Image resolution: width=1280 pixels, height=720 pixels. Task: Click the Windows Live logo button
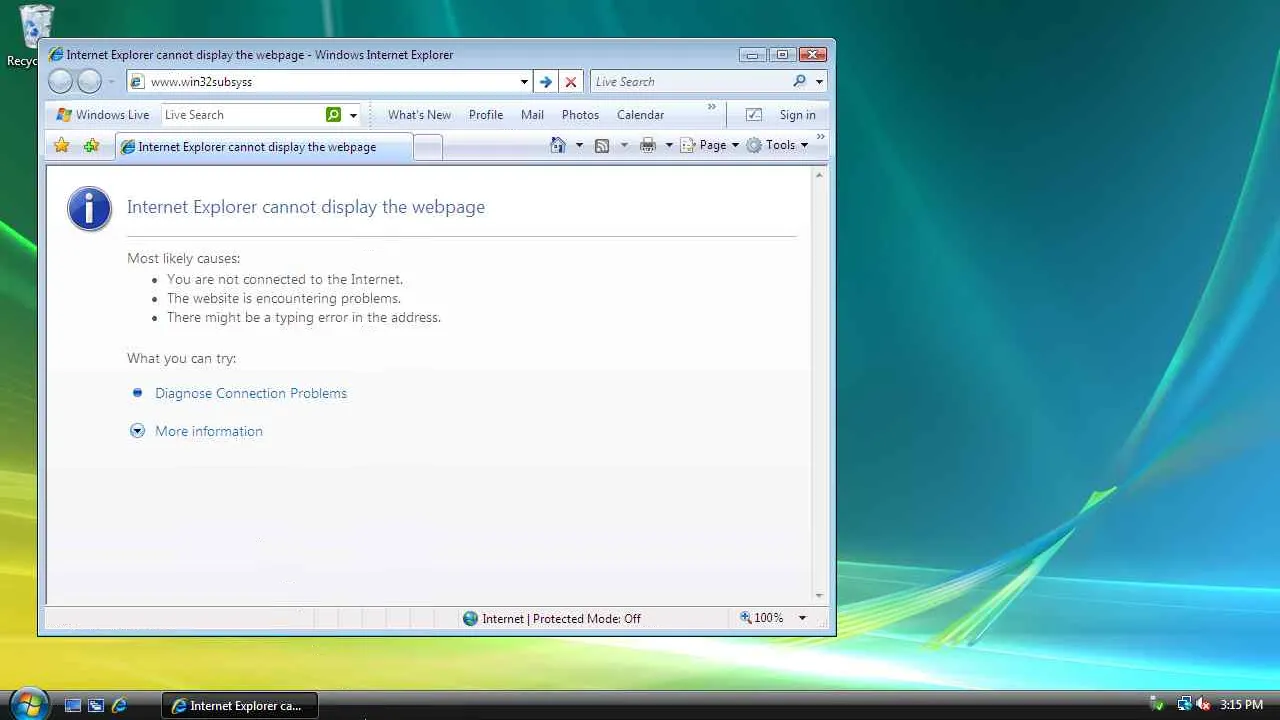pyautogui.click(x=103, y=115)
